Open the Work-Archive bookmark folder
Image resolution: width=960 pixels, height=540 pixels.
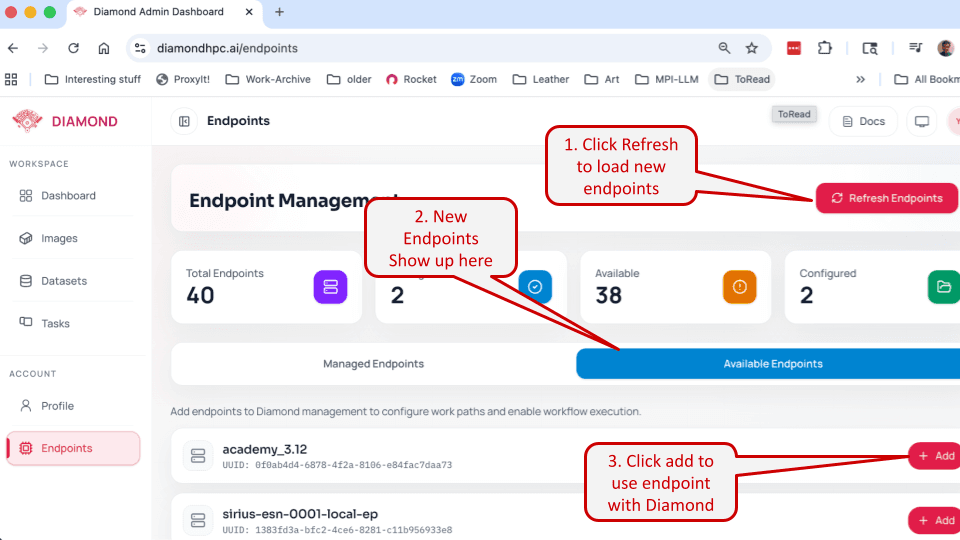pos(268,79)
